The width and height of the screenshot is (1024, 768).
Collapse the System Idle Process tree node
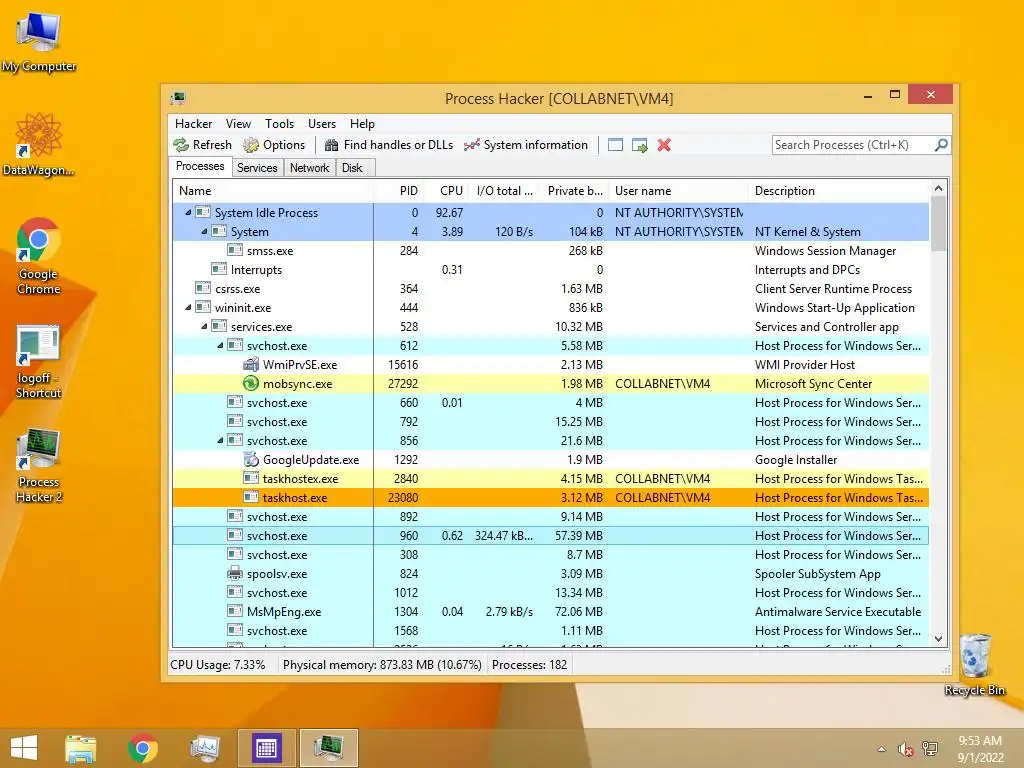click(x=188, y=212)
